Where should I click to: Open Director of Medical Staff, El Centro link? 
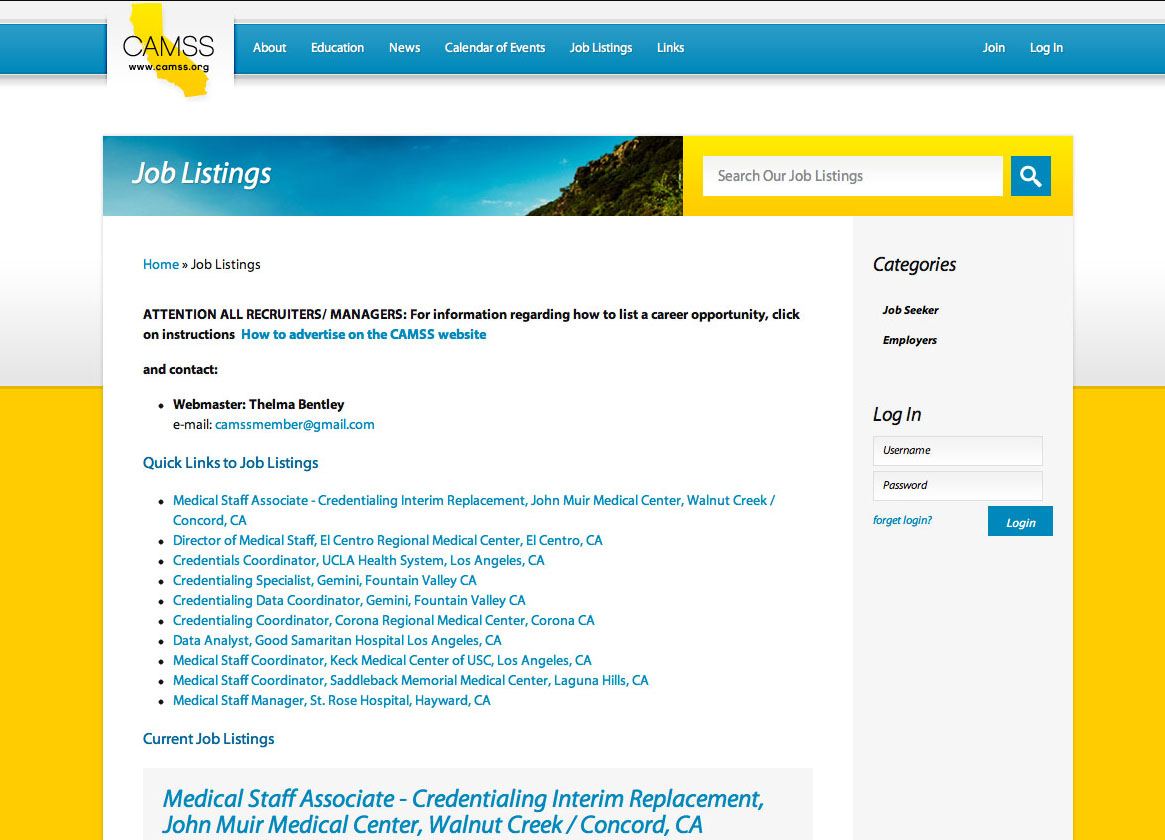coord(387,541)
